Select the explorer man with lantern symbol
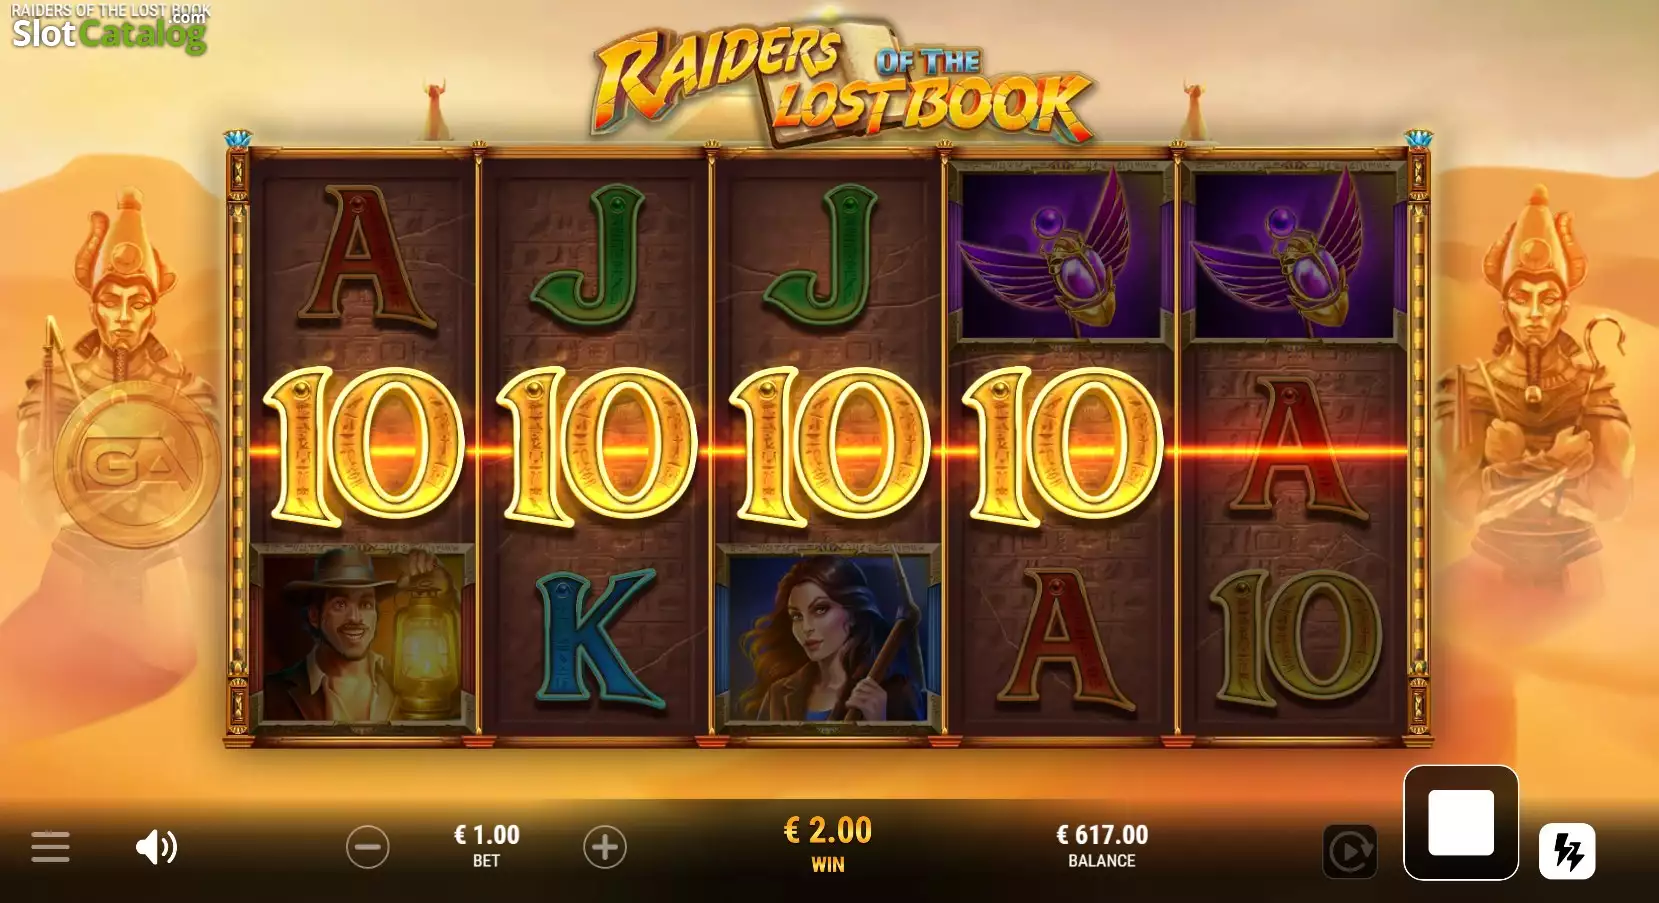 [x=363, y=634]
